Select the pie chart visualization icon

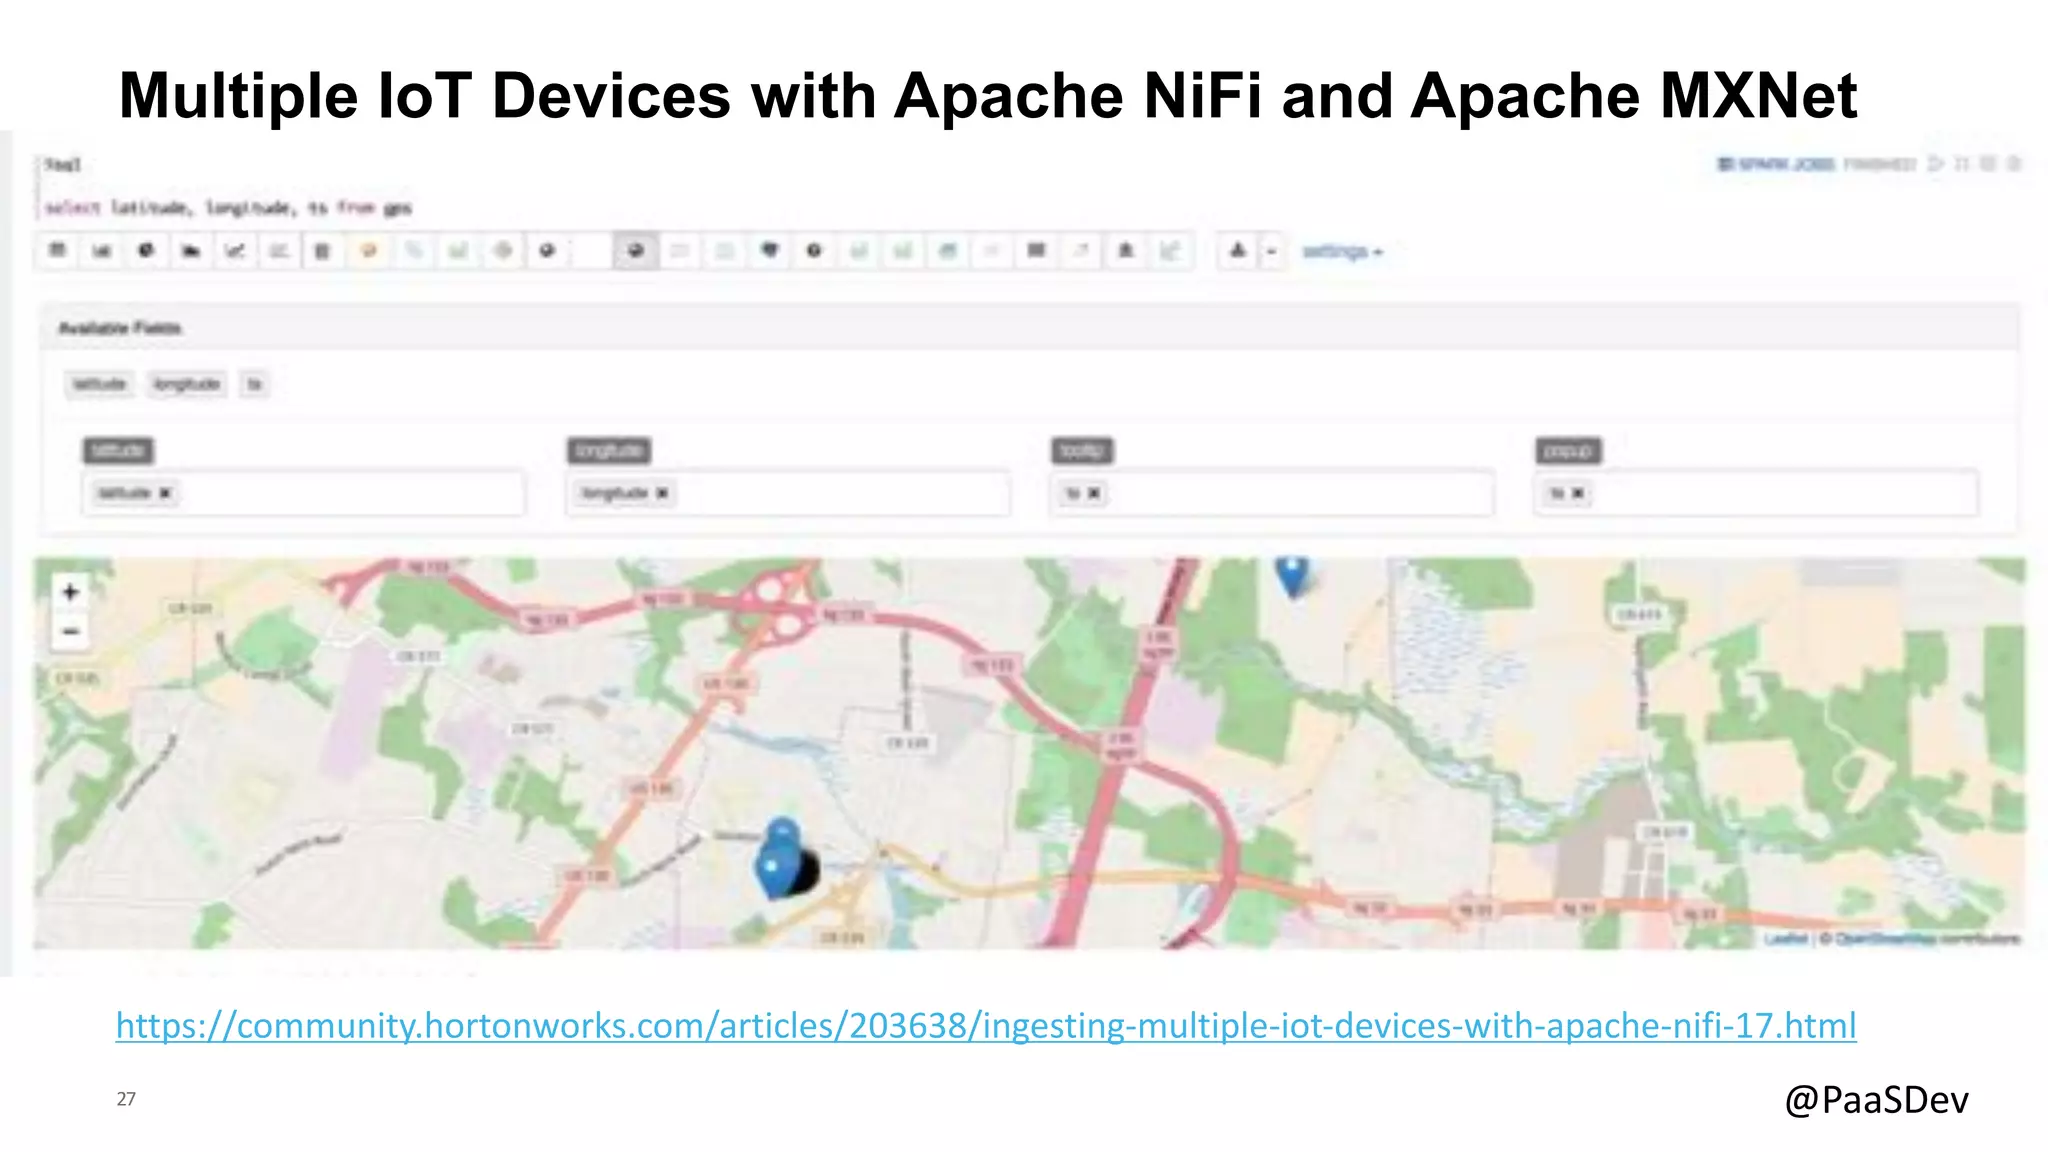146,251
